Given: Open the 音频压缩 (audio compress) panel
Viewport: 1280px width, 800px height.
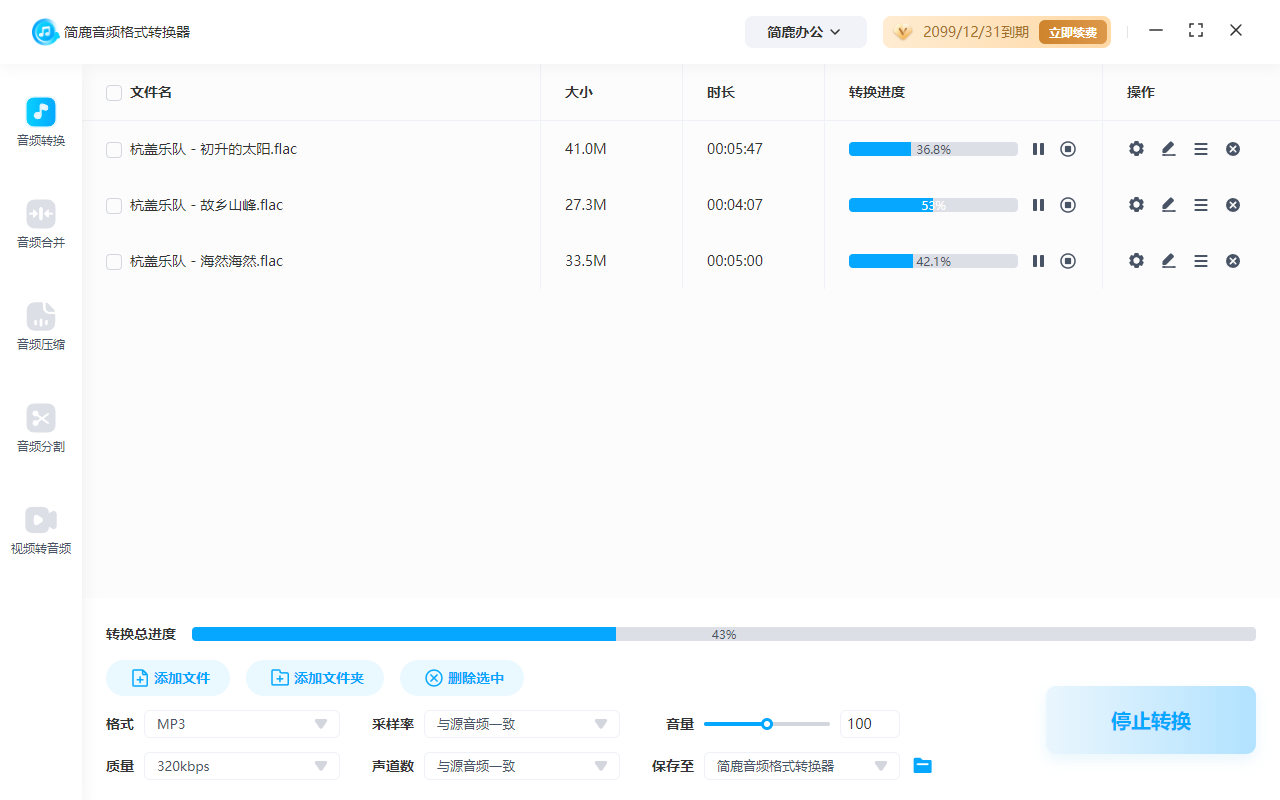Looking at the screenshot, I should tap(40, 325).
